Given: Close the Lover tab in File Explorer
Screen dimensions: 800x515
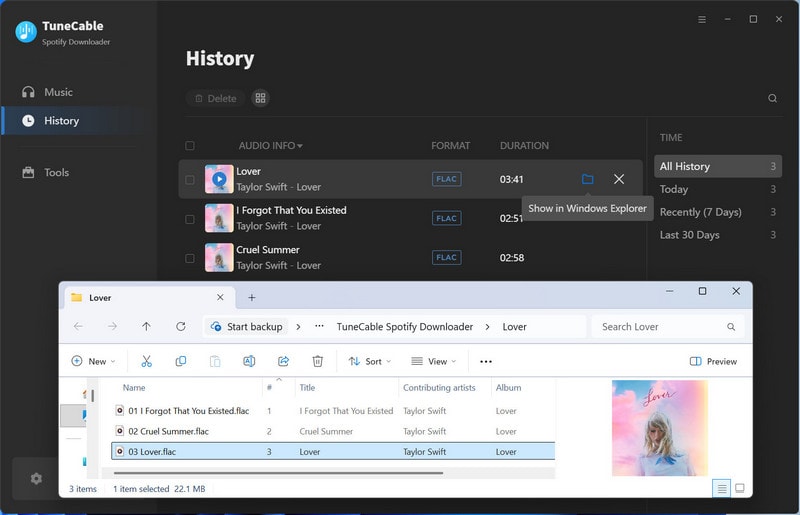Looking at the screenshot, I should pos(220,298).
